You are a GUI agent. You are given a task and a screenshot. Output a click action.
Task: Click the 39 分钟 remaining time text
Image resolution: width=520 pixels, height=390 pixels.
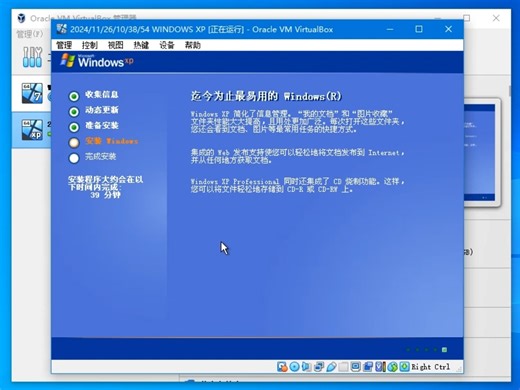(105, 195)
